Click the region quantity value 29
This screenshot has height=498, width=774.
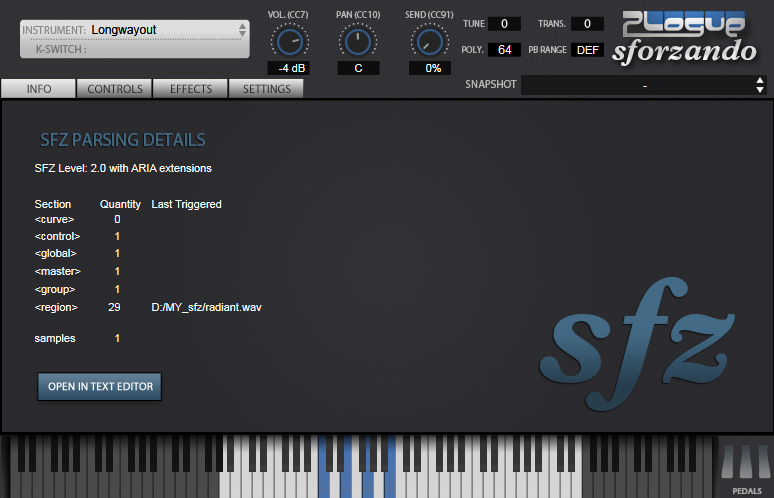114,307
